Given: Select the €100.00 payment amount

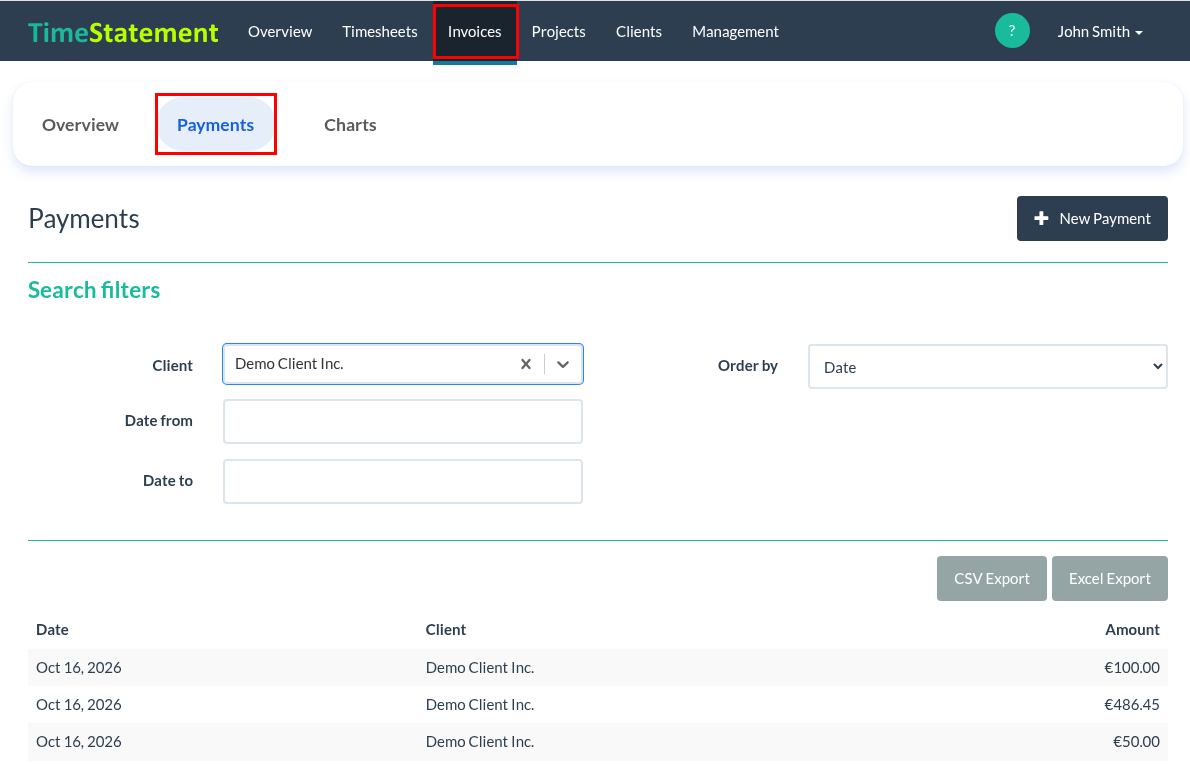Looking at the screenshot, I should pos(1132,668).
